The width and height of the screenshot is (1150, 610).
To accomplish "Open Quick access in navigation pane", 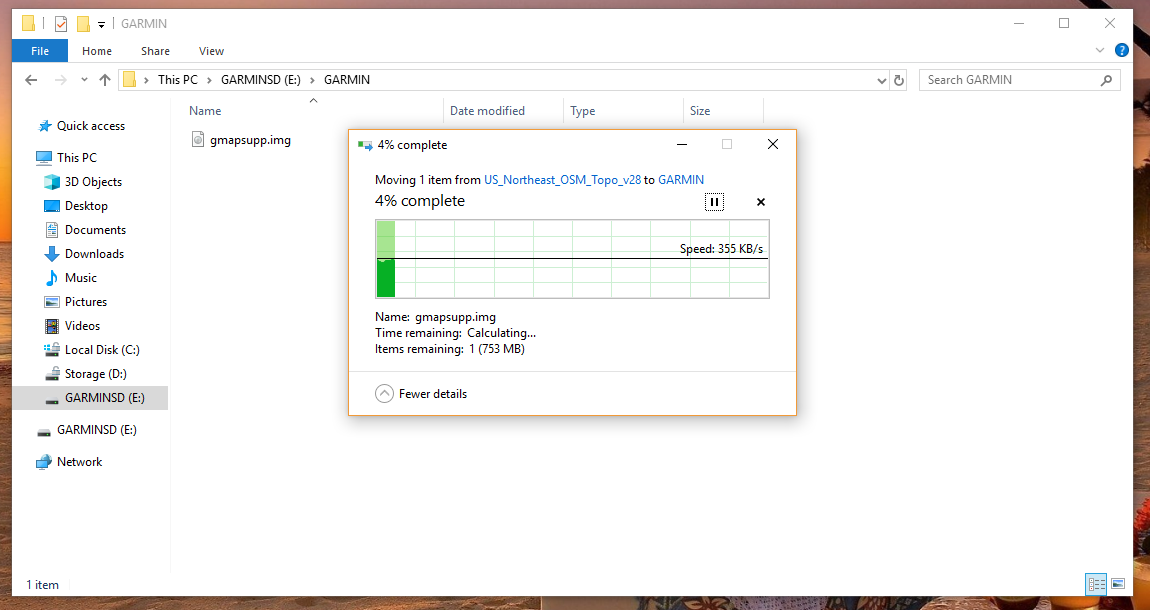I will click(x=91, y=126).
